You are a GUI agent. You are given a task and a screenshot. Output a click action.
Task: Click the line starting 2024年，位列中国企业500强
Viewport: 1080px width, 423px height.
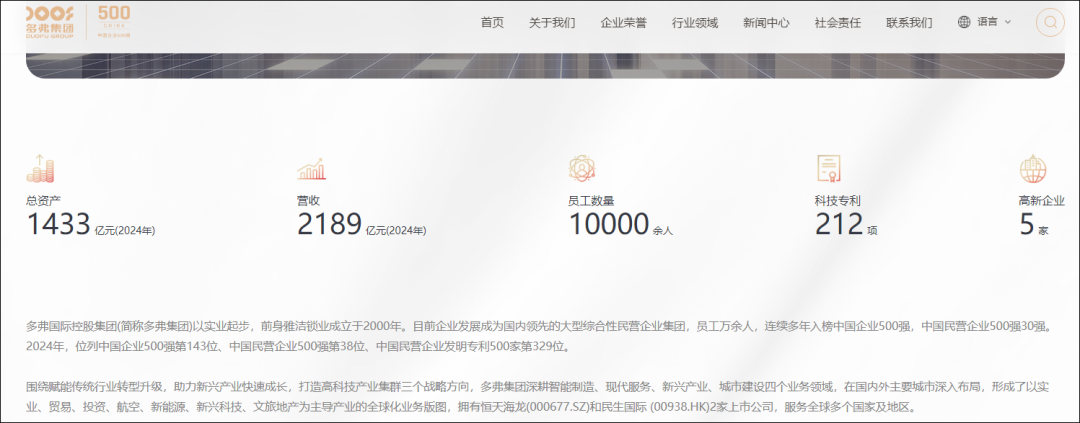point(298,346)
